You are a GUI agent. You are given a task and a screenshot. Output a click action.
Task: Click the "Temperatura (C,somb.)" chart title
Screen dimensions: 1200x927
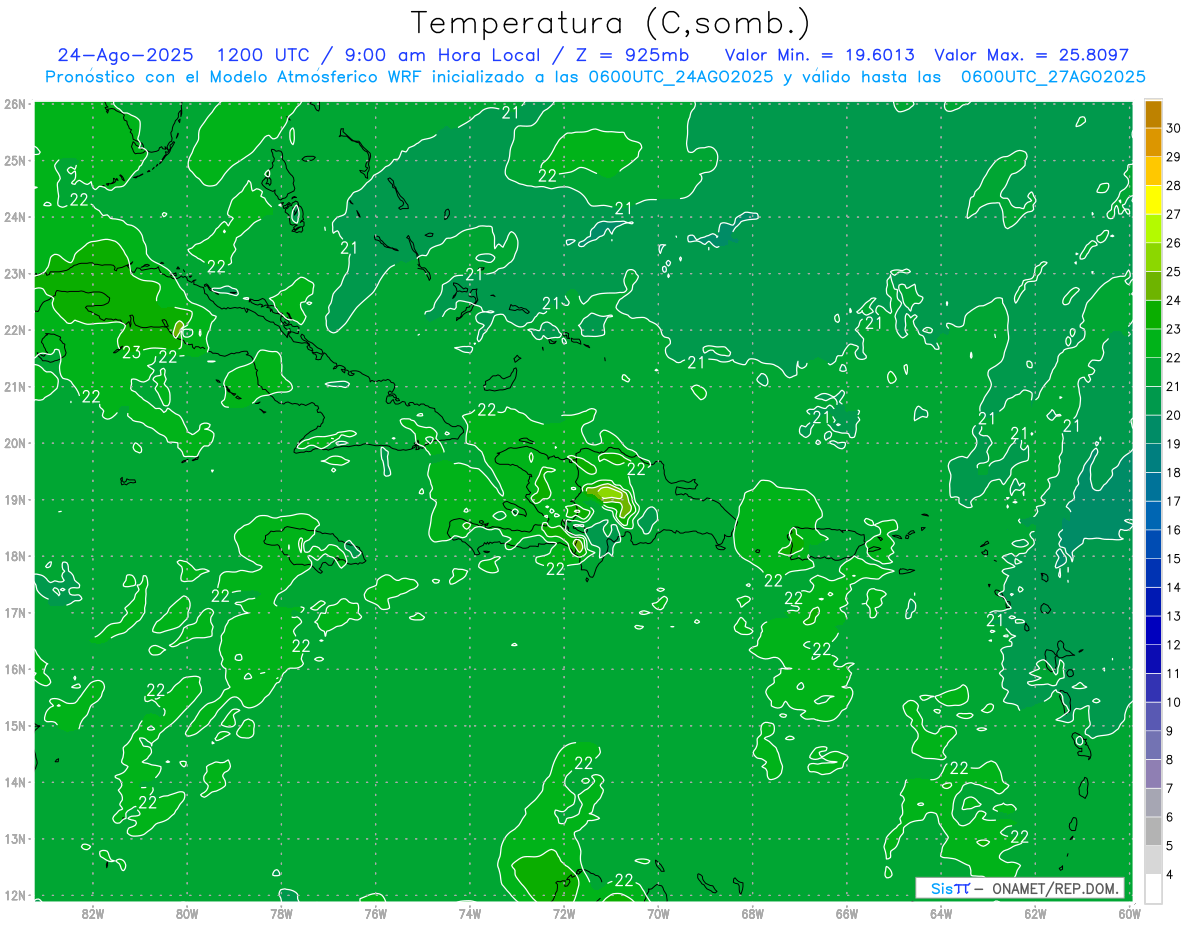tap(611, 23)
